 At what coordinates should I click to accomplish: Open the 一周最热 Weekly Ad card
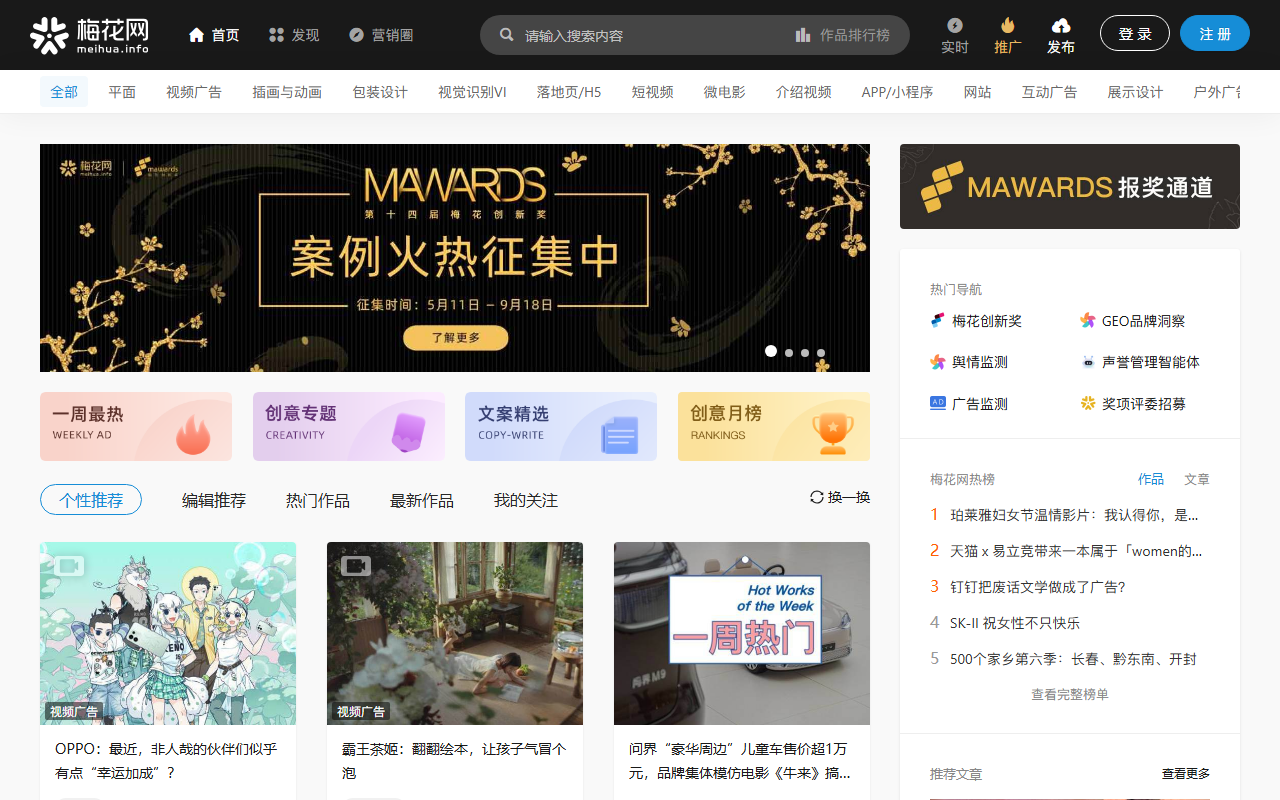point(136,426)
